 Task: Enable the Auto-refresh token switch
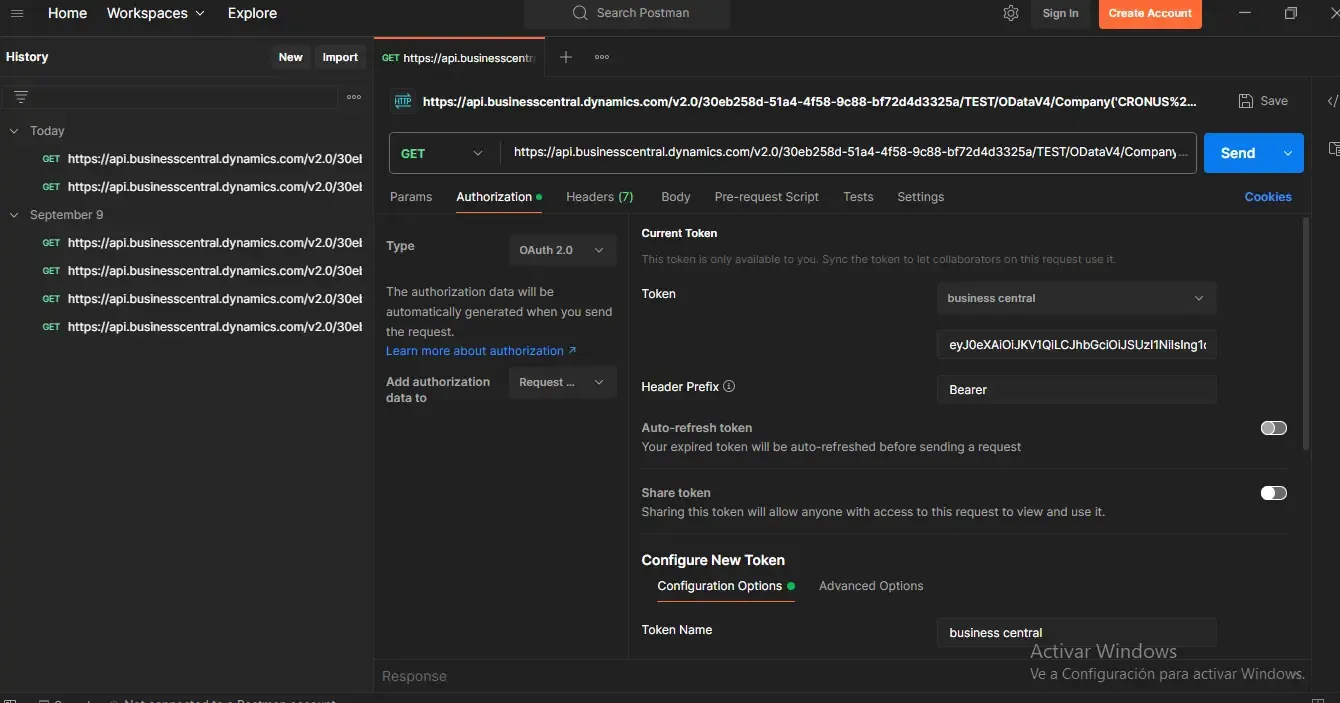[x=1273, y=428]
